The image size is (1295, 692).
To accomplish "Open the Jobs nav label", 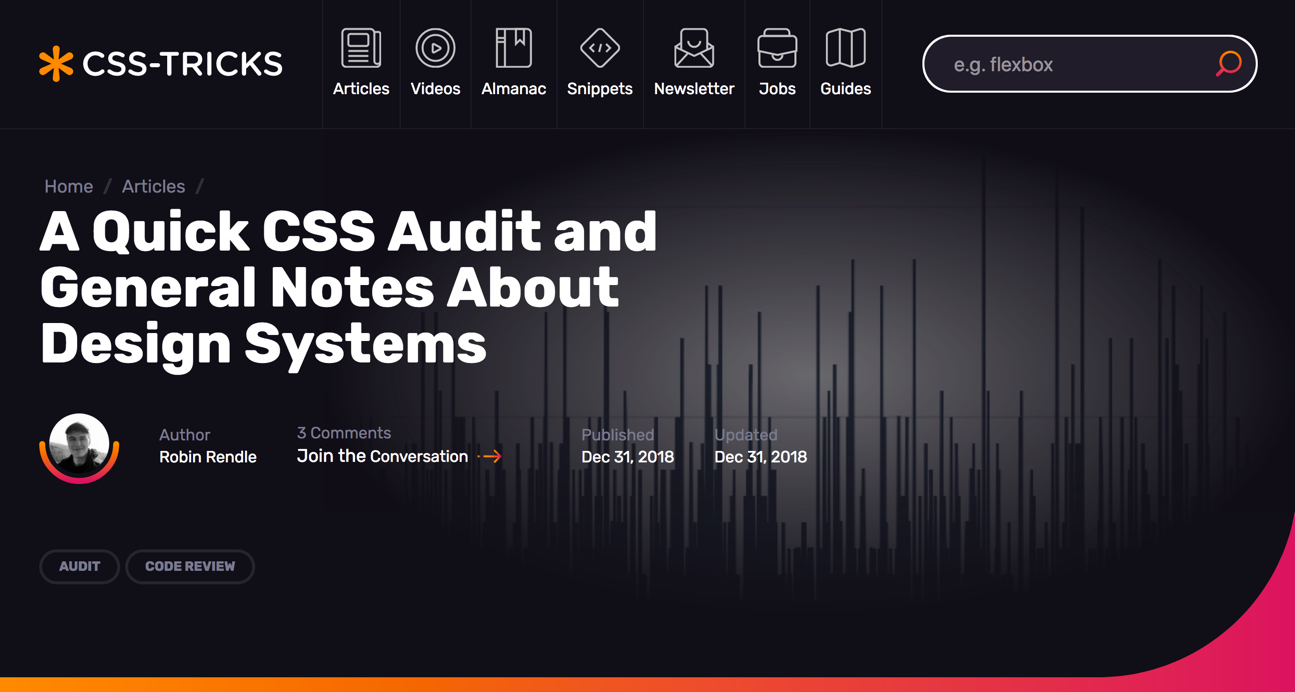I will click(777, 89).
